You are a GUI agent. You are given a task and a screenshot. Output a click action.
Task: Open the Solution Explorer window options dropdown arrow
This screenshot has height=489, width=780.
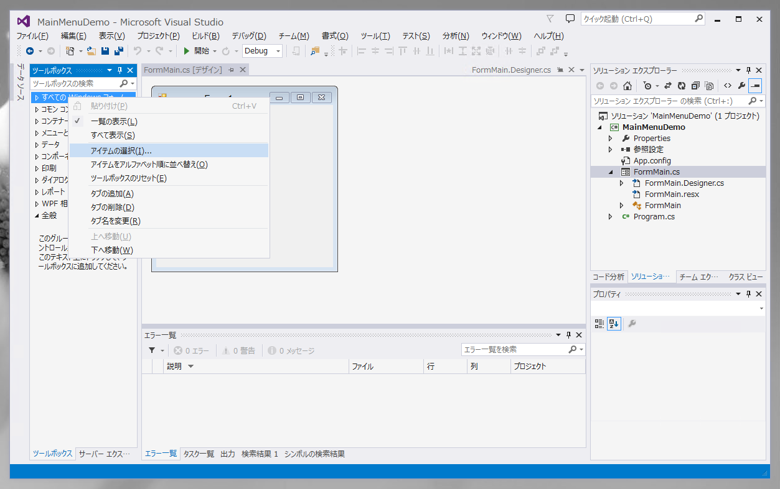tap(738, 70)
